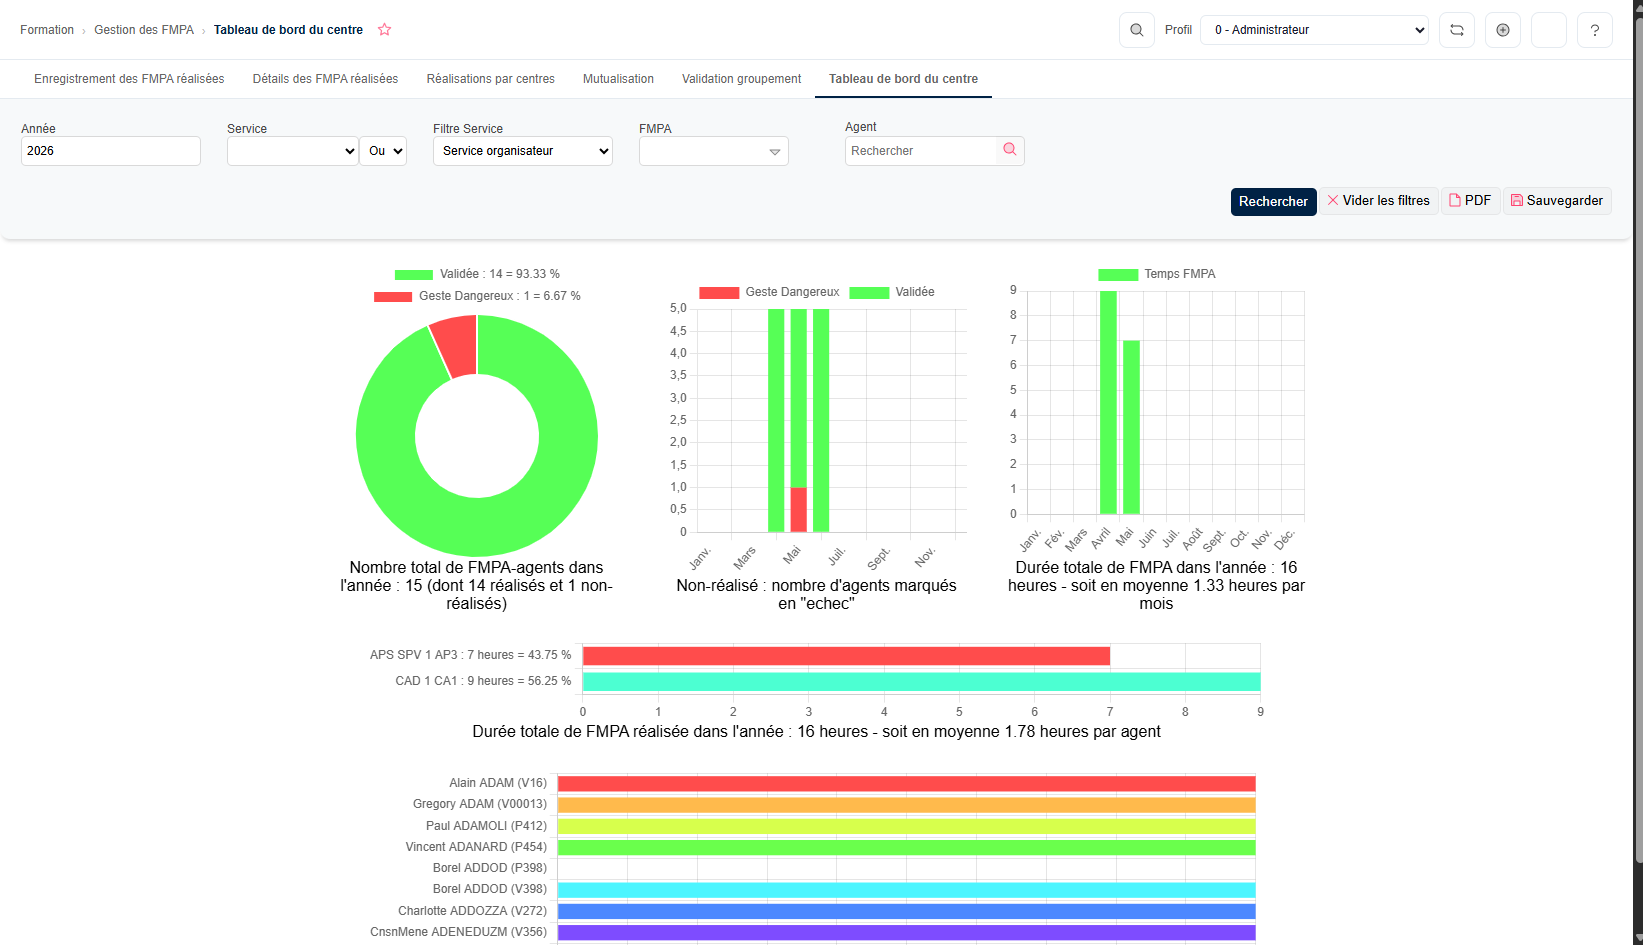Toggle Geste Dangereux legend on donut chart

[x=393, y=296]
